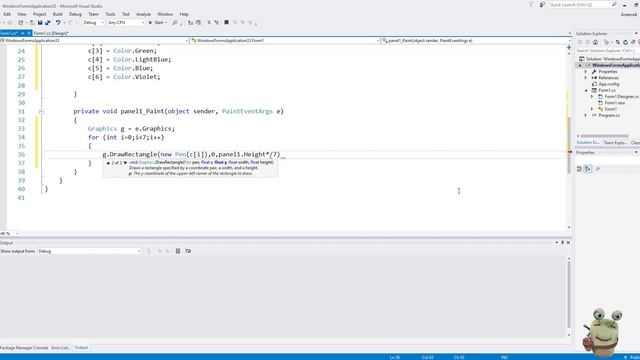Click the Property Pages wrench icon in Properties

tap(598, 169)
